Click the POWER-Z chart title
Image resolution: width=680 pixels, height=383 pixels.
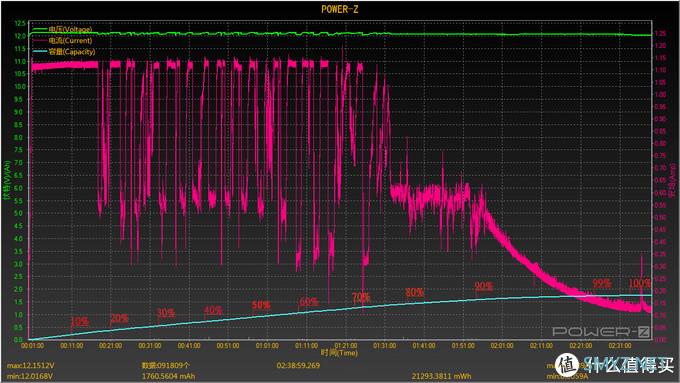[340, 9]
